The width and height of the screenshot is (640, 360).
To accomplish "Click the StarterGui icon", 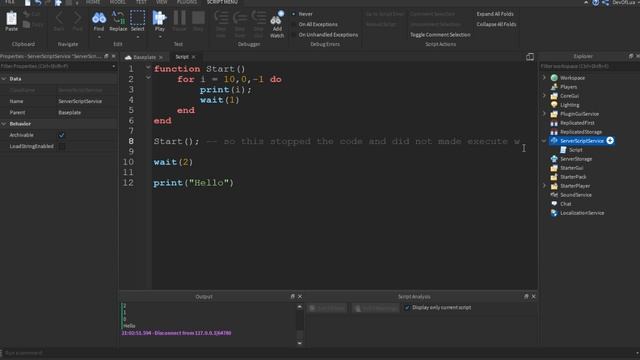I will pyautogui.click(x=554, y=168).
